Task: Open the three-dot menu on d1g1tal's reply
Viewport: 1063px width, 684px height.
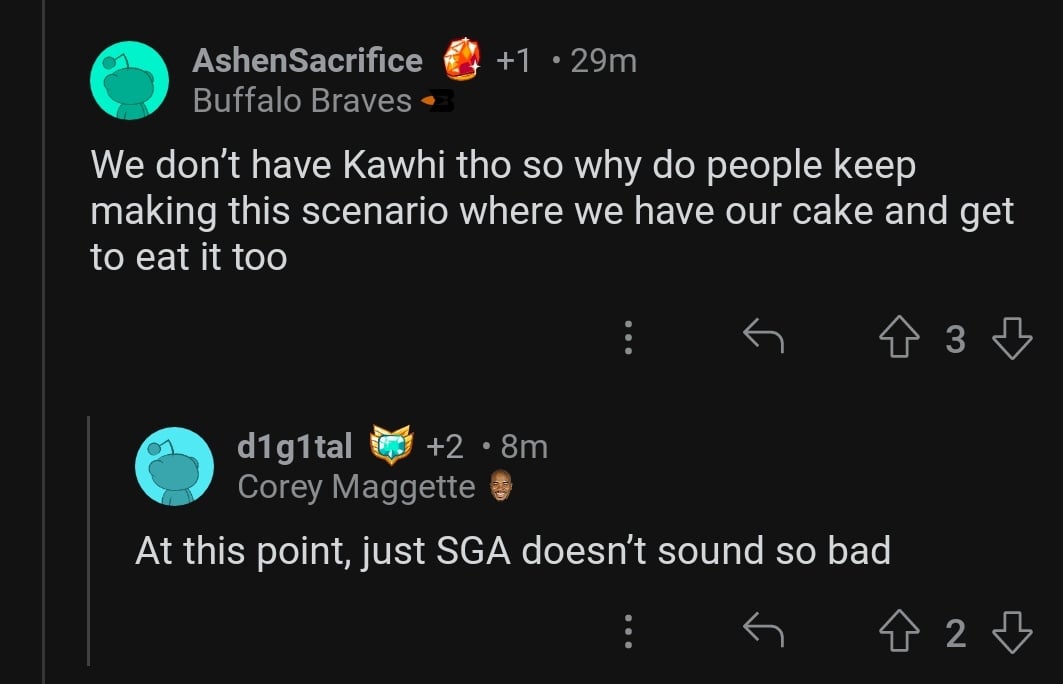Action: click(628, 632)
